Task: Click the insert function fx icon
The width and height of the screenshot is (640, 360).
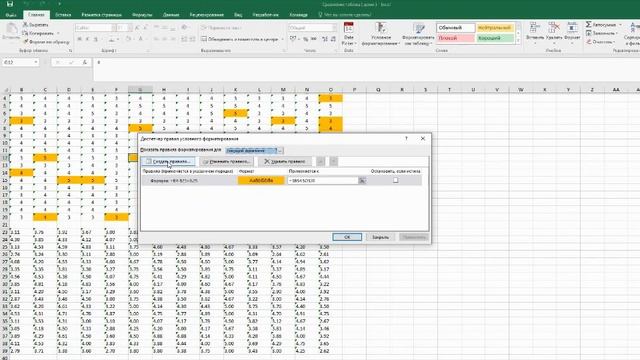Action: [84, 62]
